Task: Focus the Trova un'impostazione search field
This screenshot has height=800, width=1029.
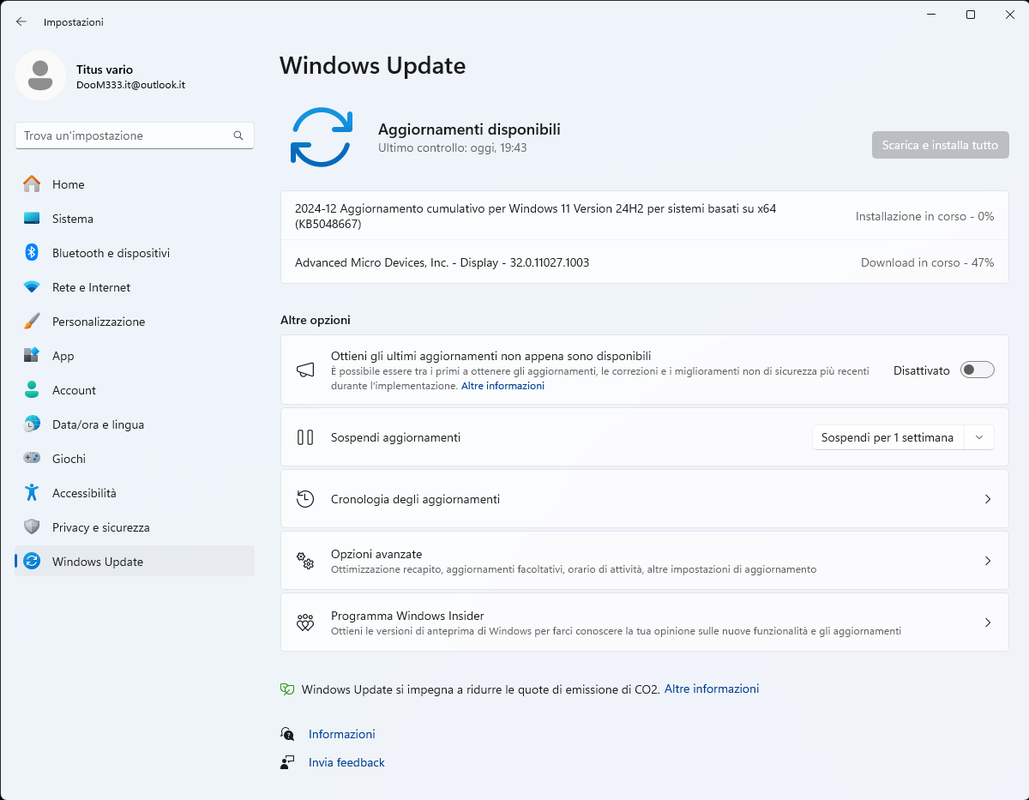Action: point(134,135)
